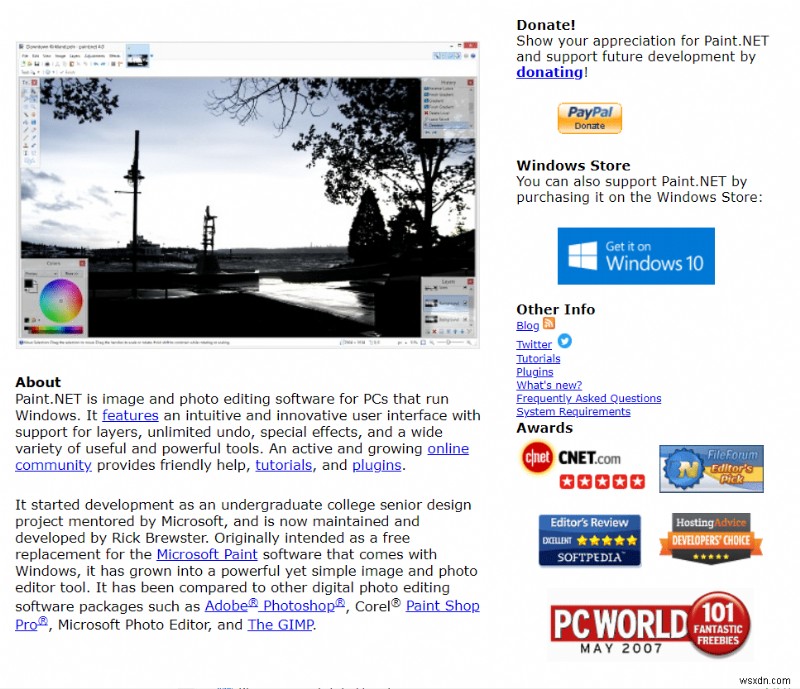This screenshot has height=689, width=800.
Task: Click the Other Info heading
Action: pyautogui.click(x=556, y=309)
